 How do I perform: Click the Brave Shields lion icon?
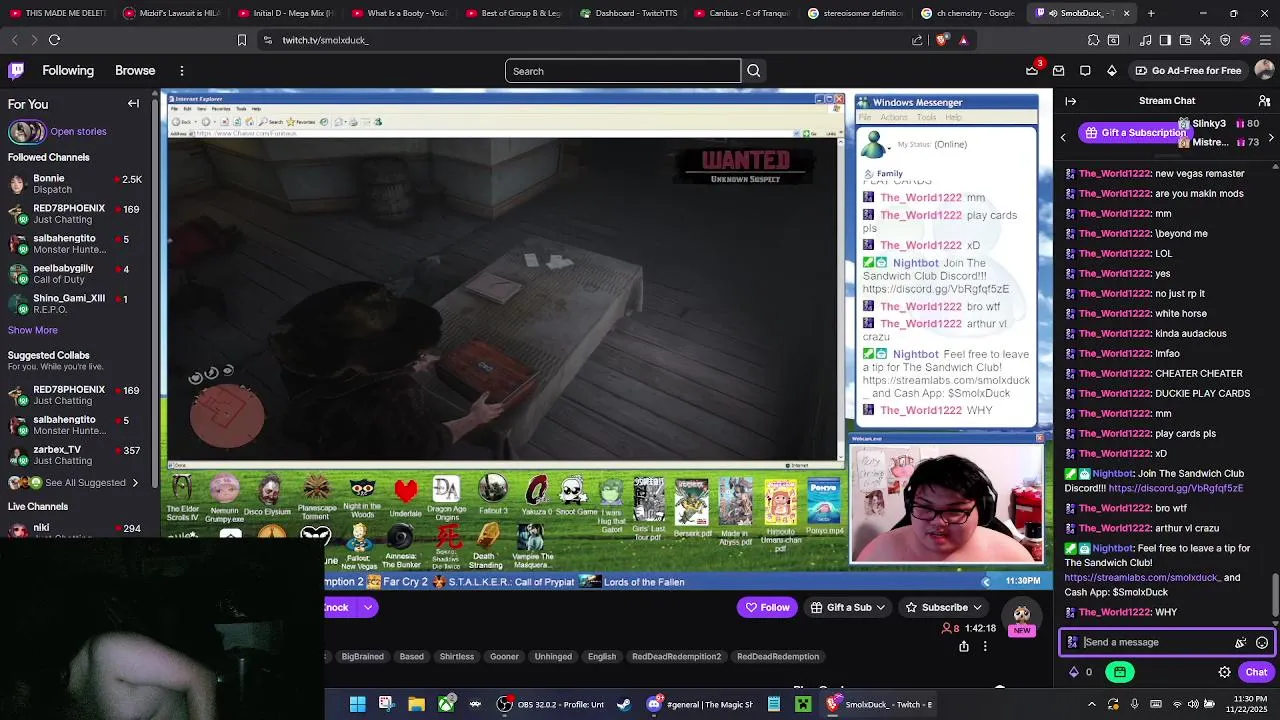[942, 40]
